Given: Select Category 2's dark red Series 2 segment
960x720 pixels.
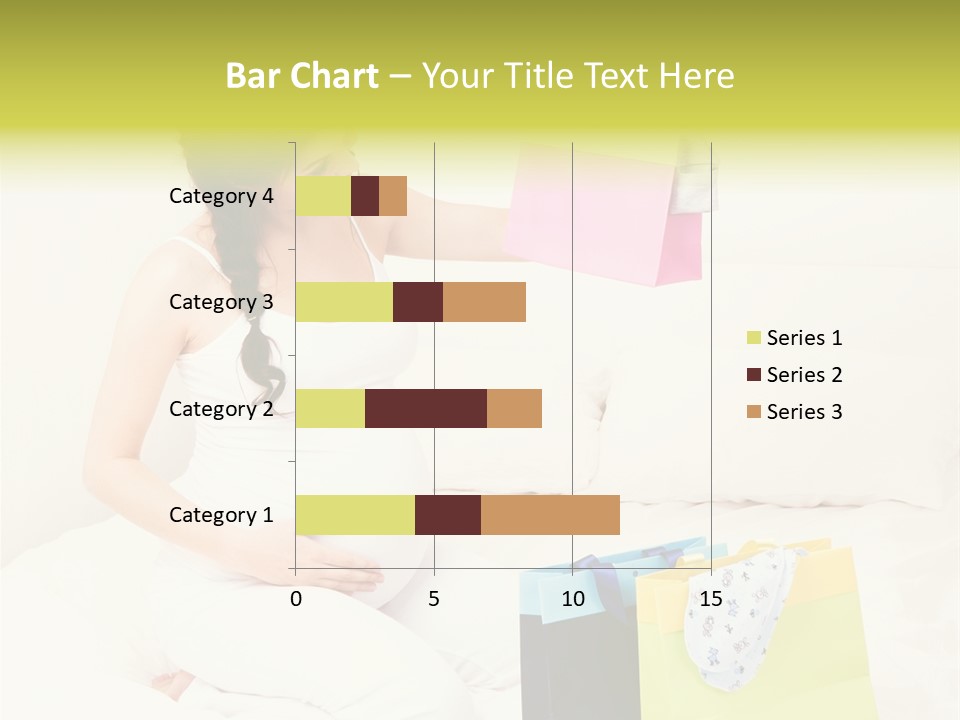Looking at the screenshot, I should 426,408.
